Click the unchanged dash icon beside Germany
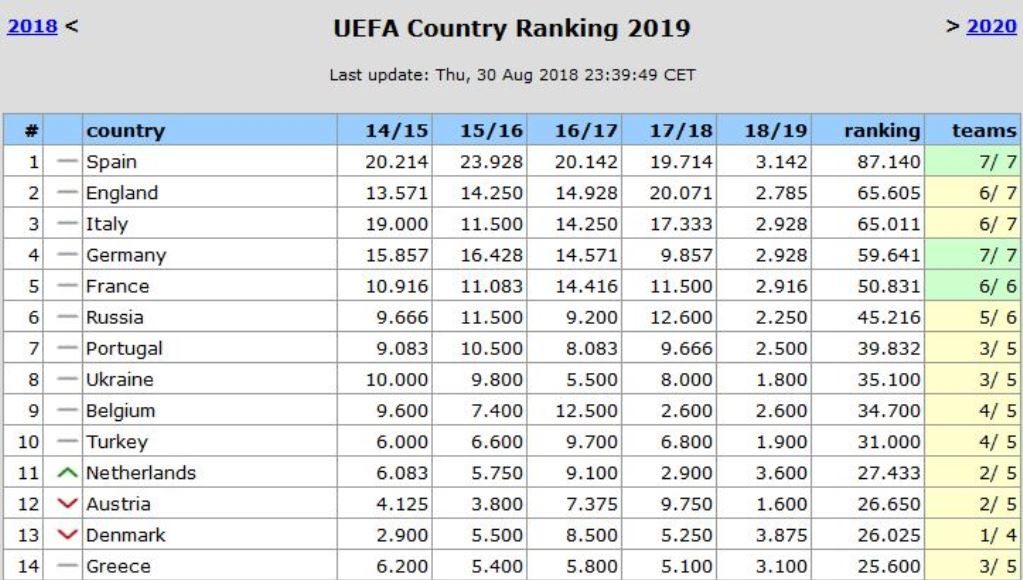1023x580 pixels. coord(68,255)
